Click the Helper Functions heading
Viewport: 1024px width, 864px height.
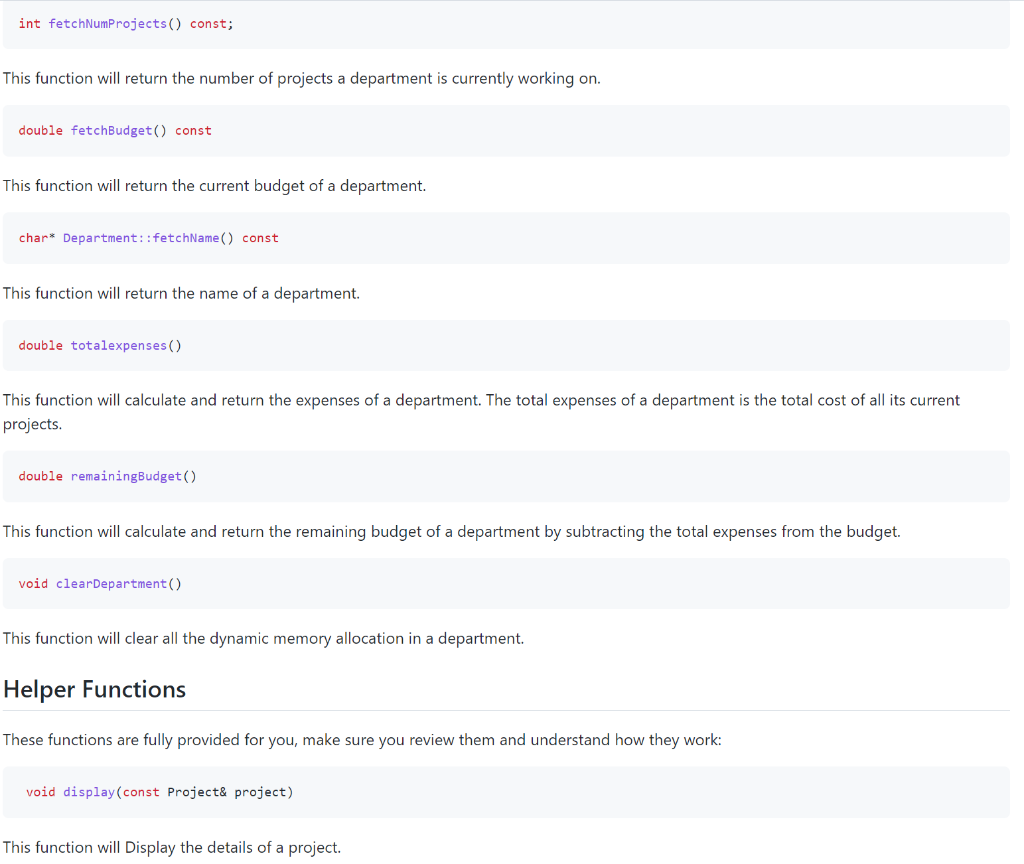click(94, 689)
